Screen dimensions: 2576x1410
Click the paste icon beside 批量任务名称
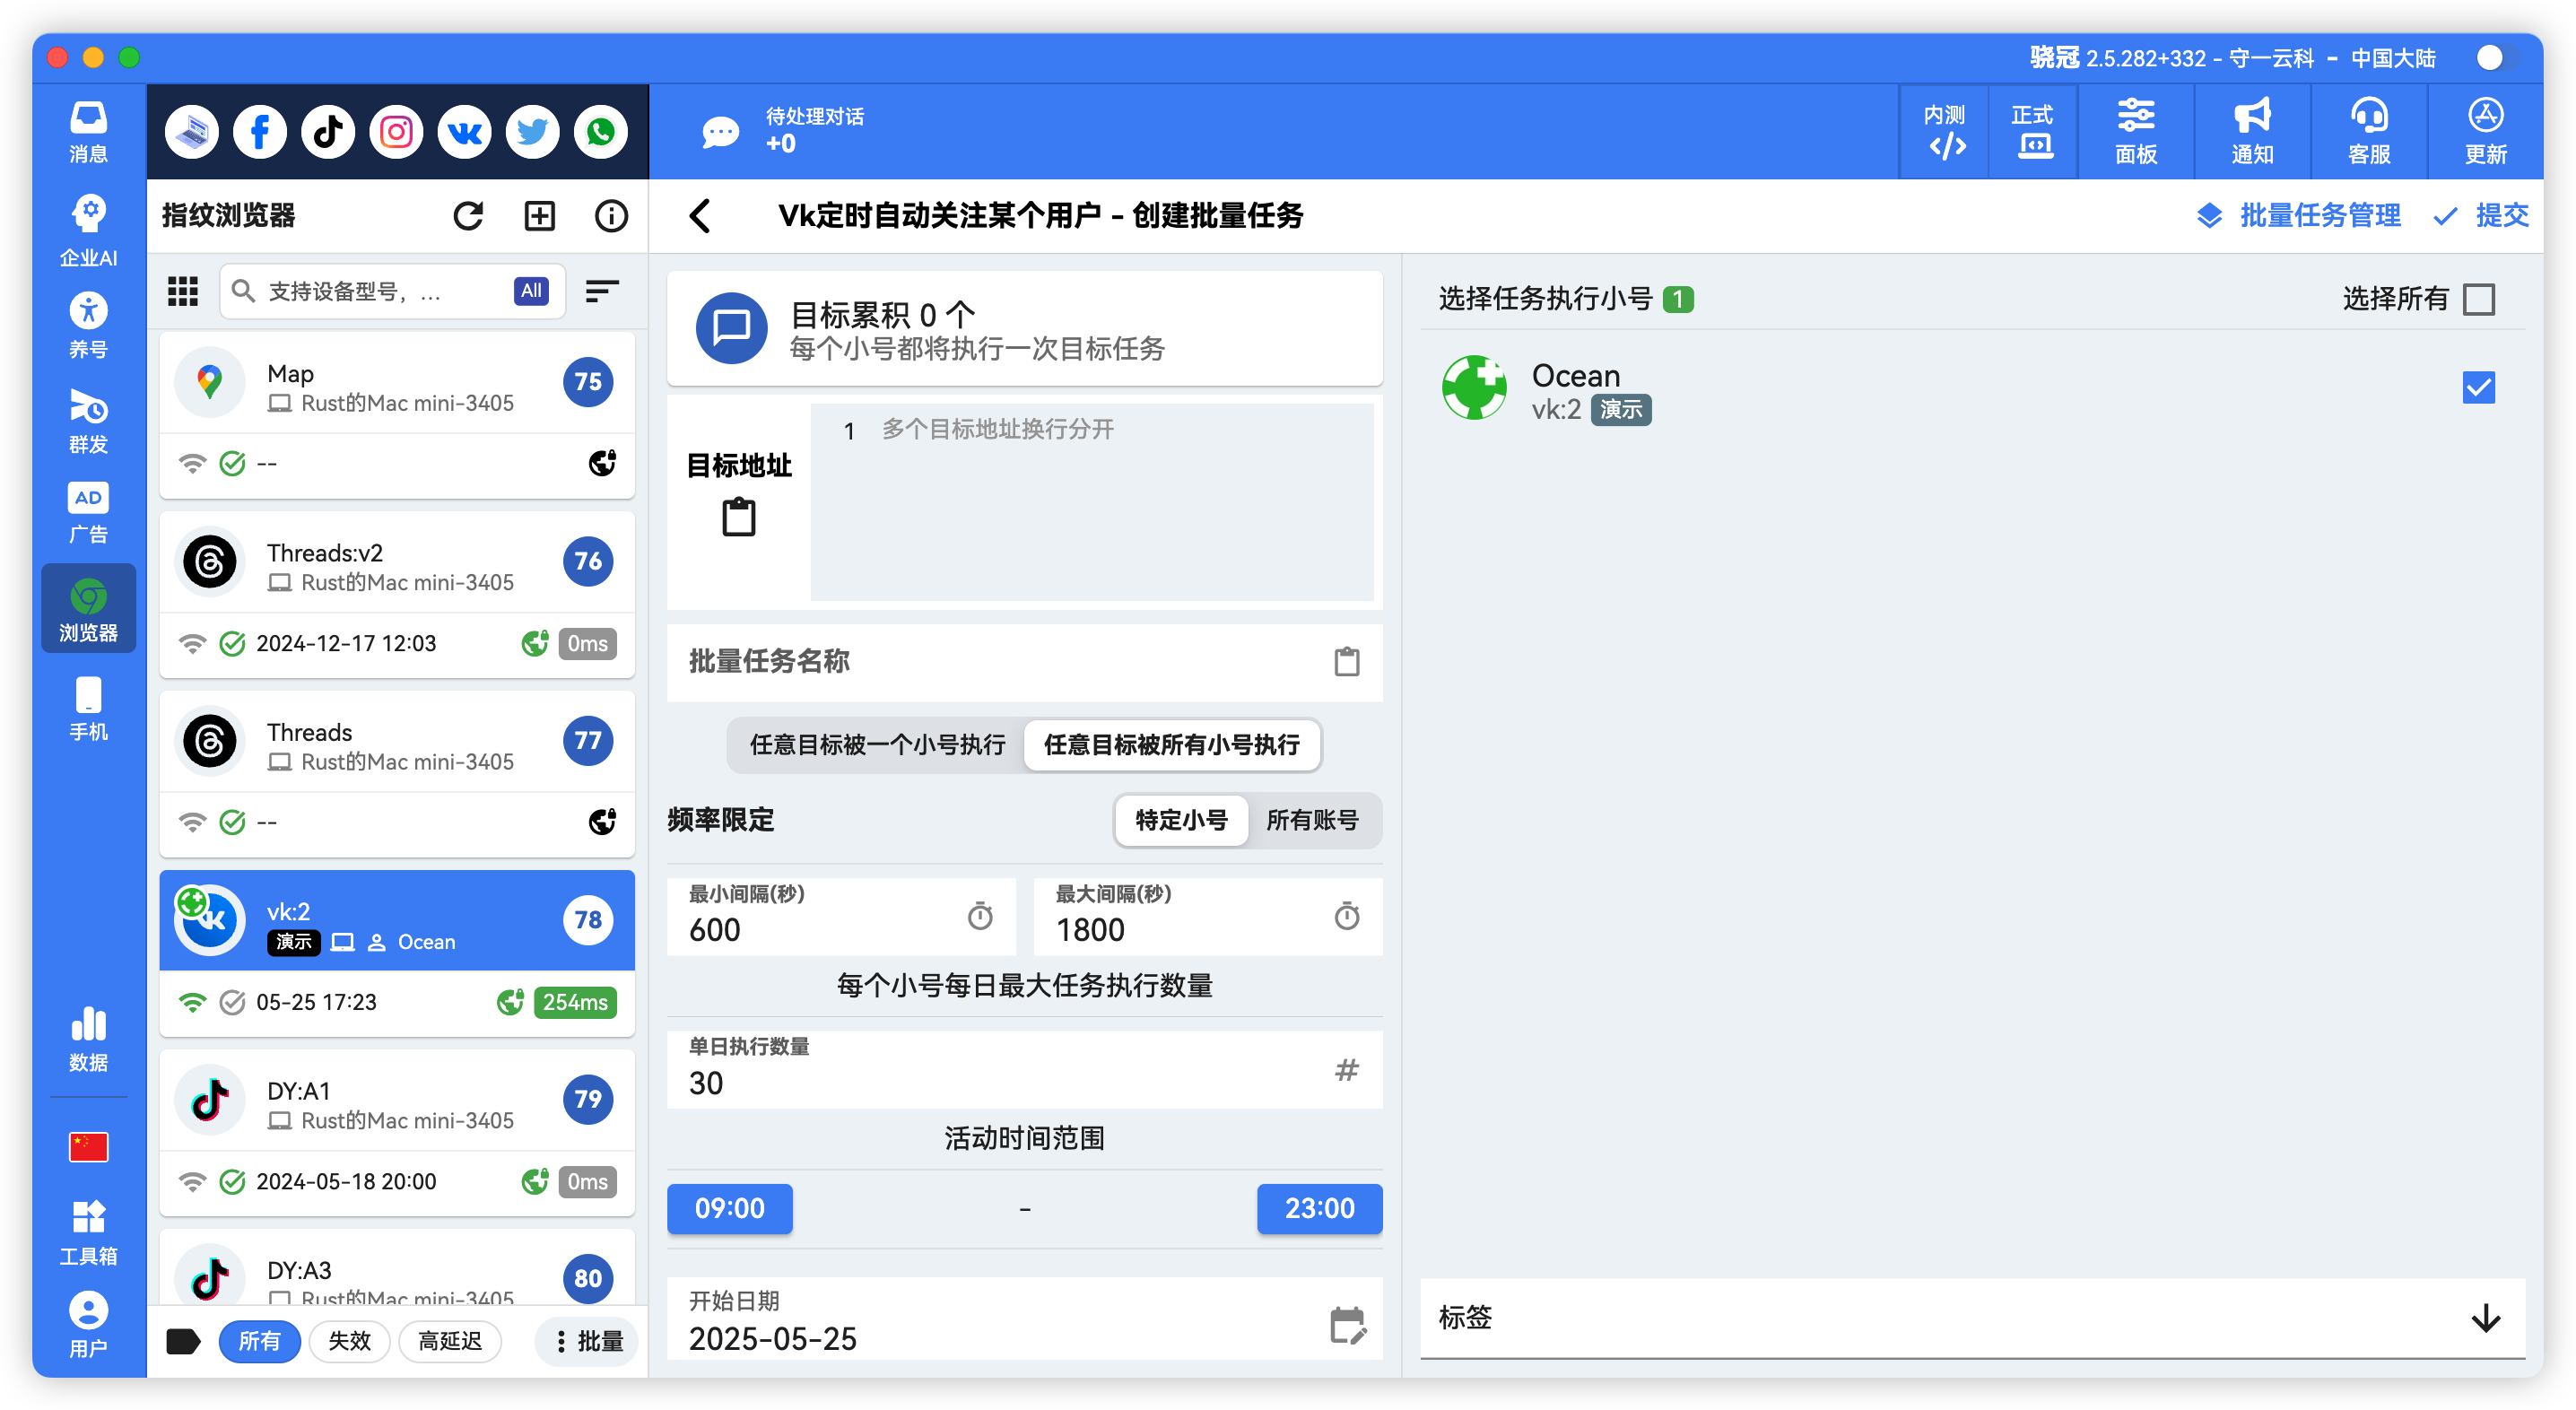pyautogui.click(x=1347, y=662)
